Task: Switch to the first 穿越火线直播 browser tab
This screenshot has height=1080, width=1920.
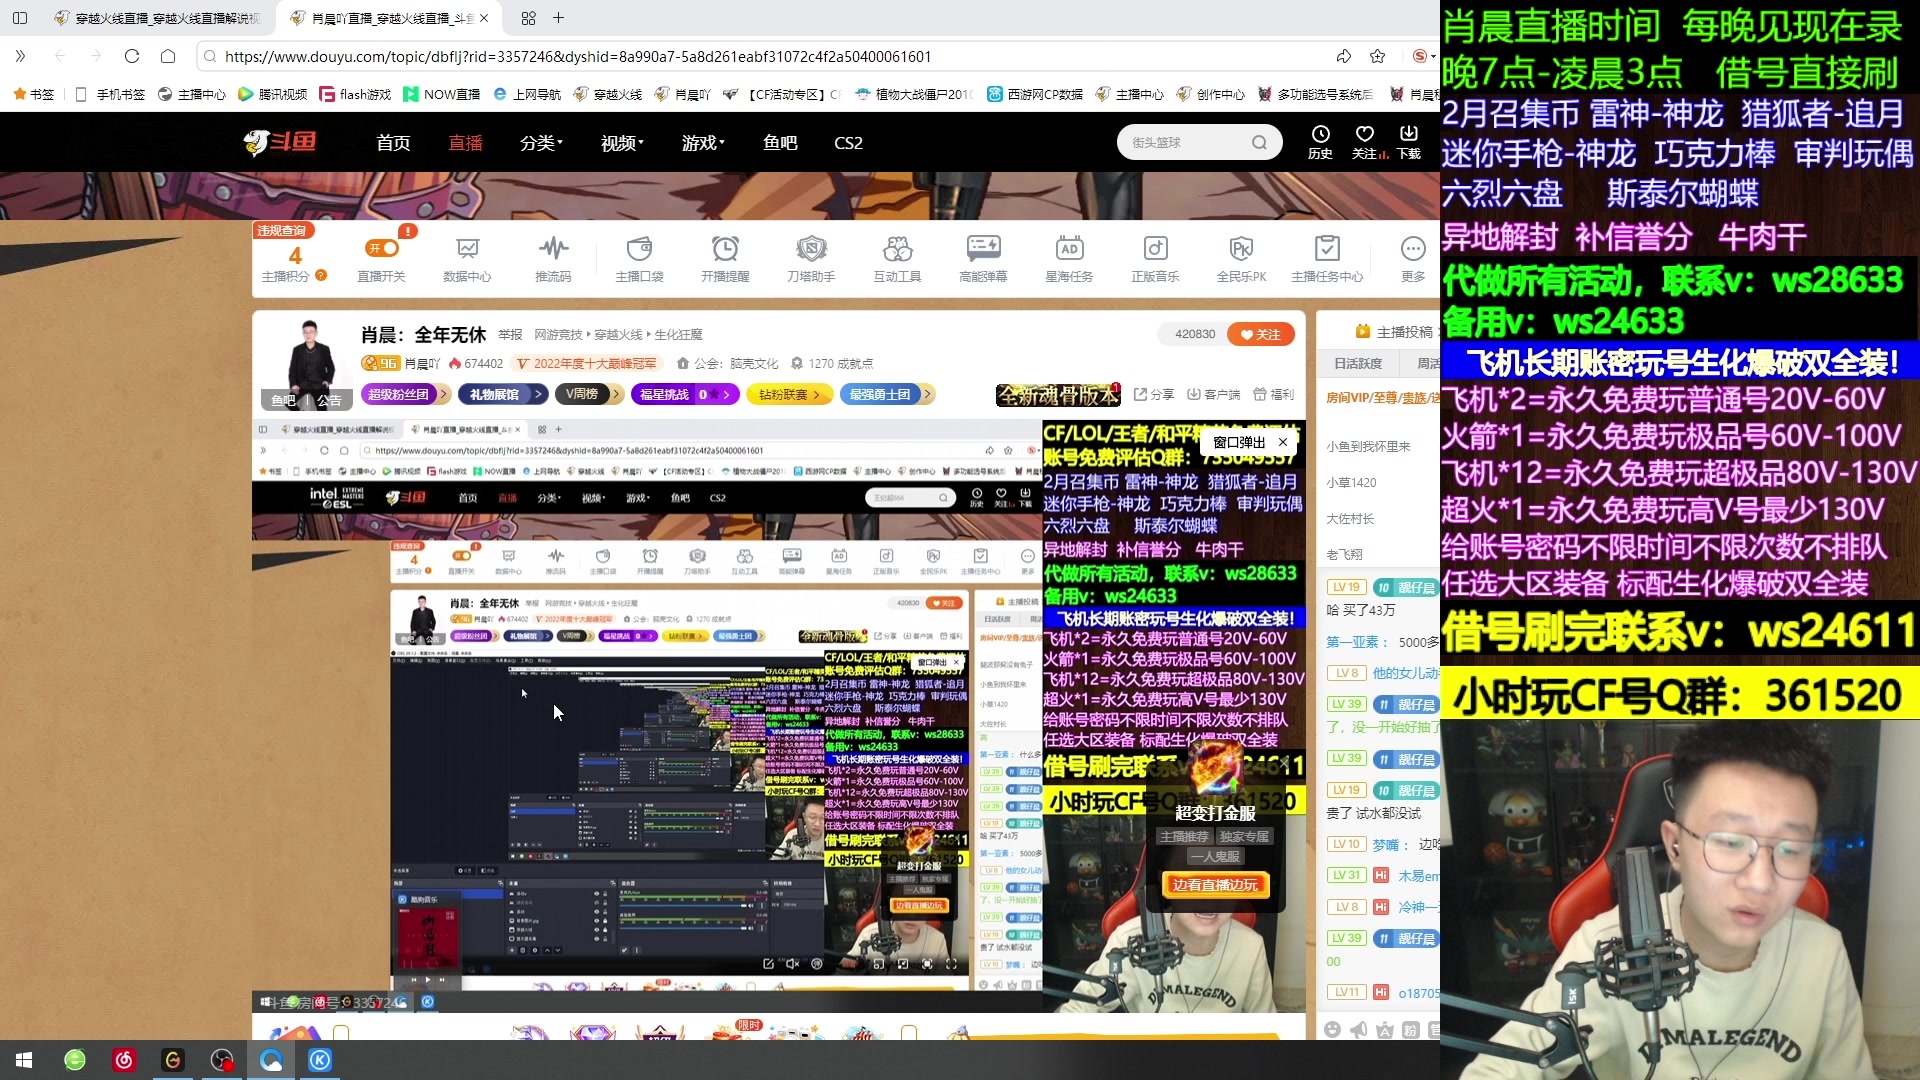Action: 160,18
